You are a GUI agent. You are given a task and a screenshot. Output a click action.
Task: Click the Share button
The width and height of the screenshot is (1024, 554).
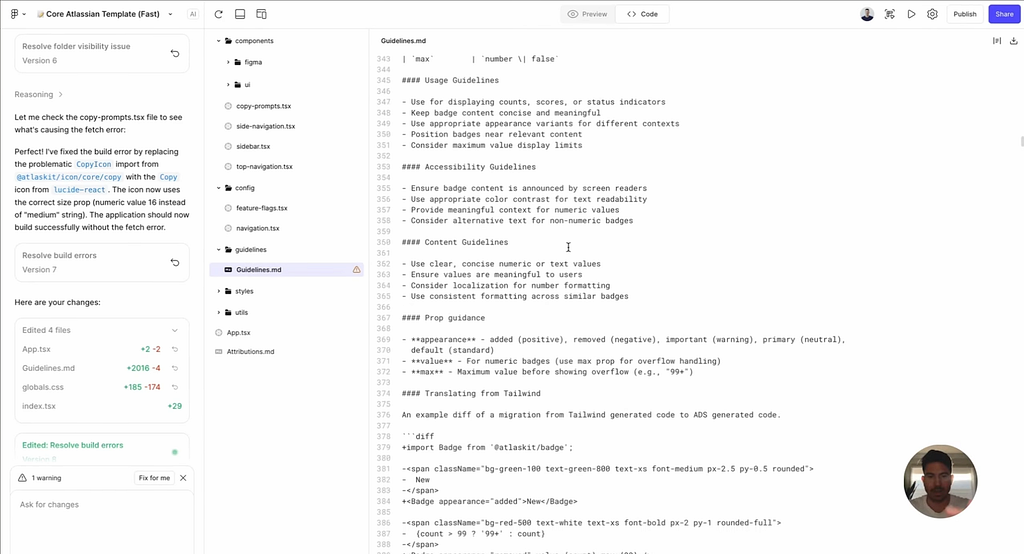[1004, 14]
